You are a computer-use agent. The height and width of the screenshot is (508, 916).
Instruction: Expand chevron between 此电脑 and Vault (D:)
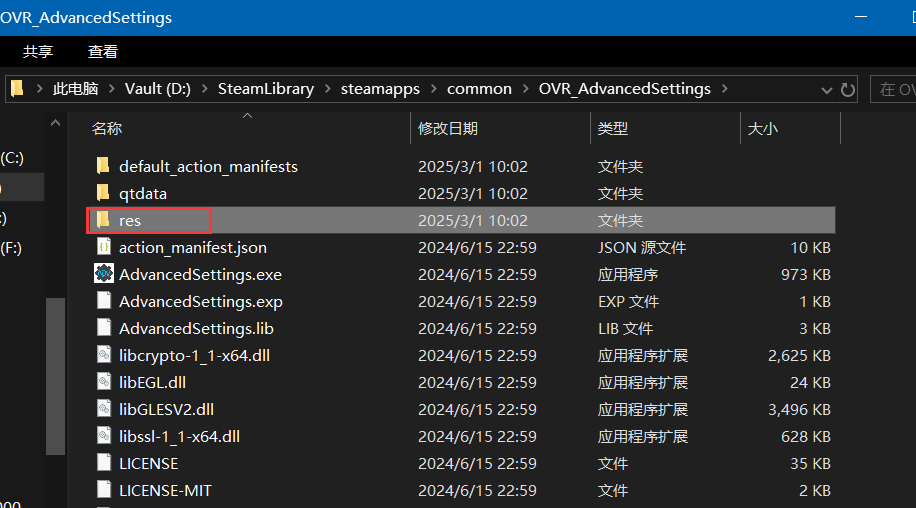tap(112, 89)
